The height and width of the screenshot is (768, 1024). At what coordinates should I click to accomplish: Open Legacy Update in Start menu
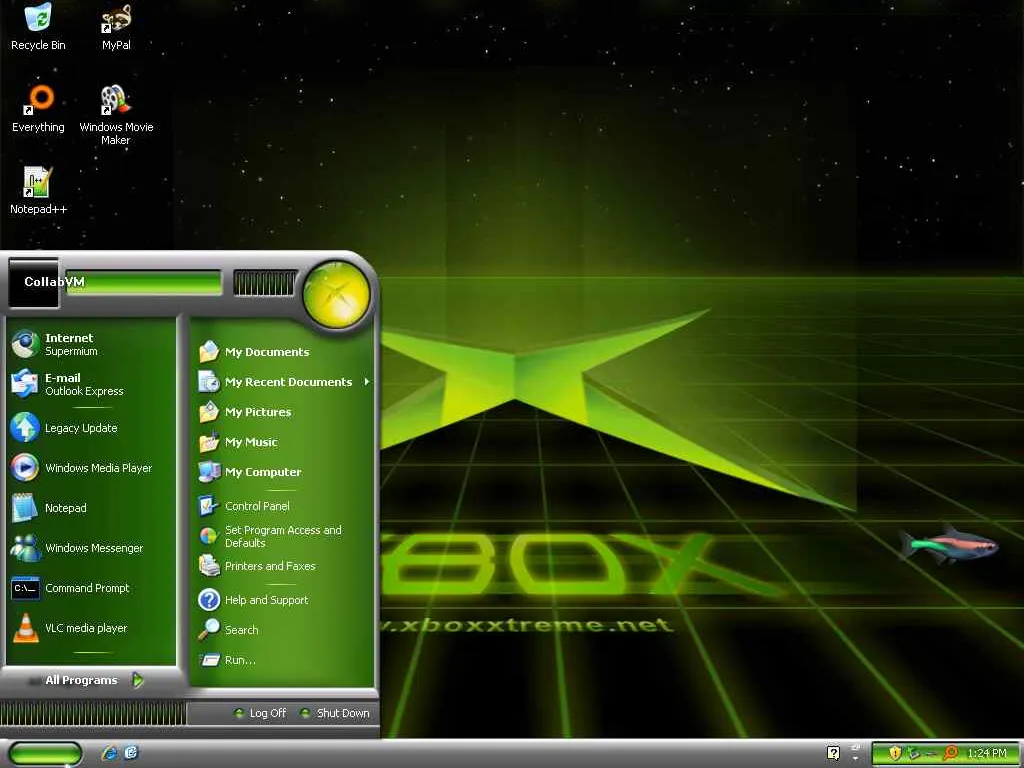91,428
